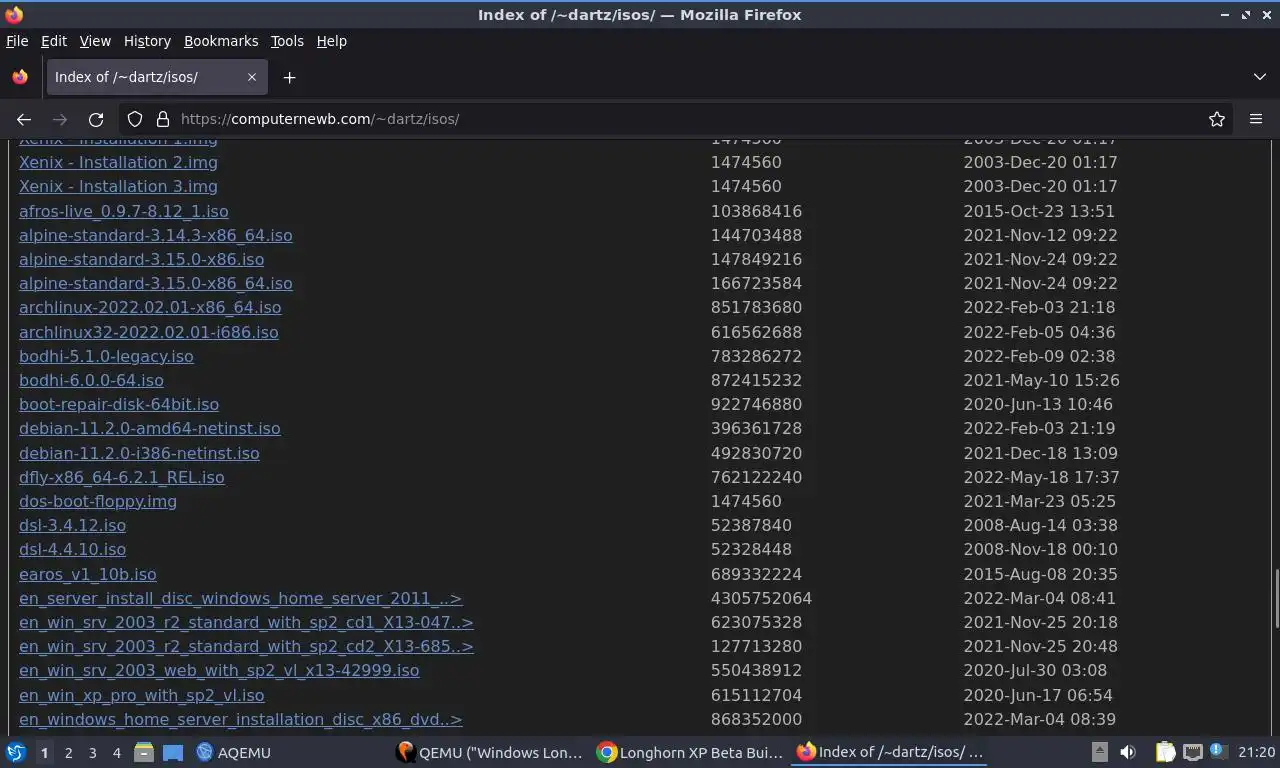The height and width of the screenshot is (768, 1280).
Task: Switch to workspace 2
Action: point(68,752)
